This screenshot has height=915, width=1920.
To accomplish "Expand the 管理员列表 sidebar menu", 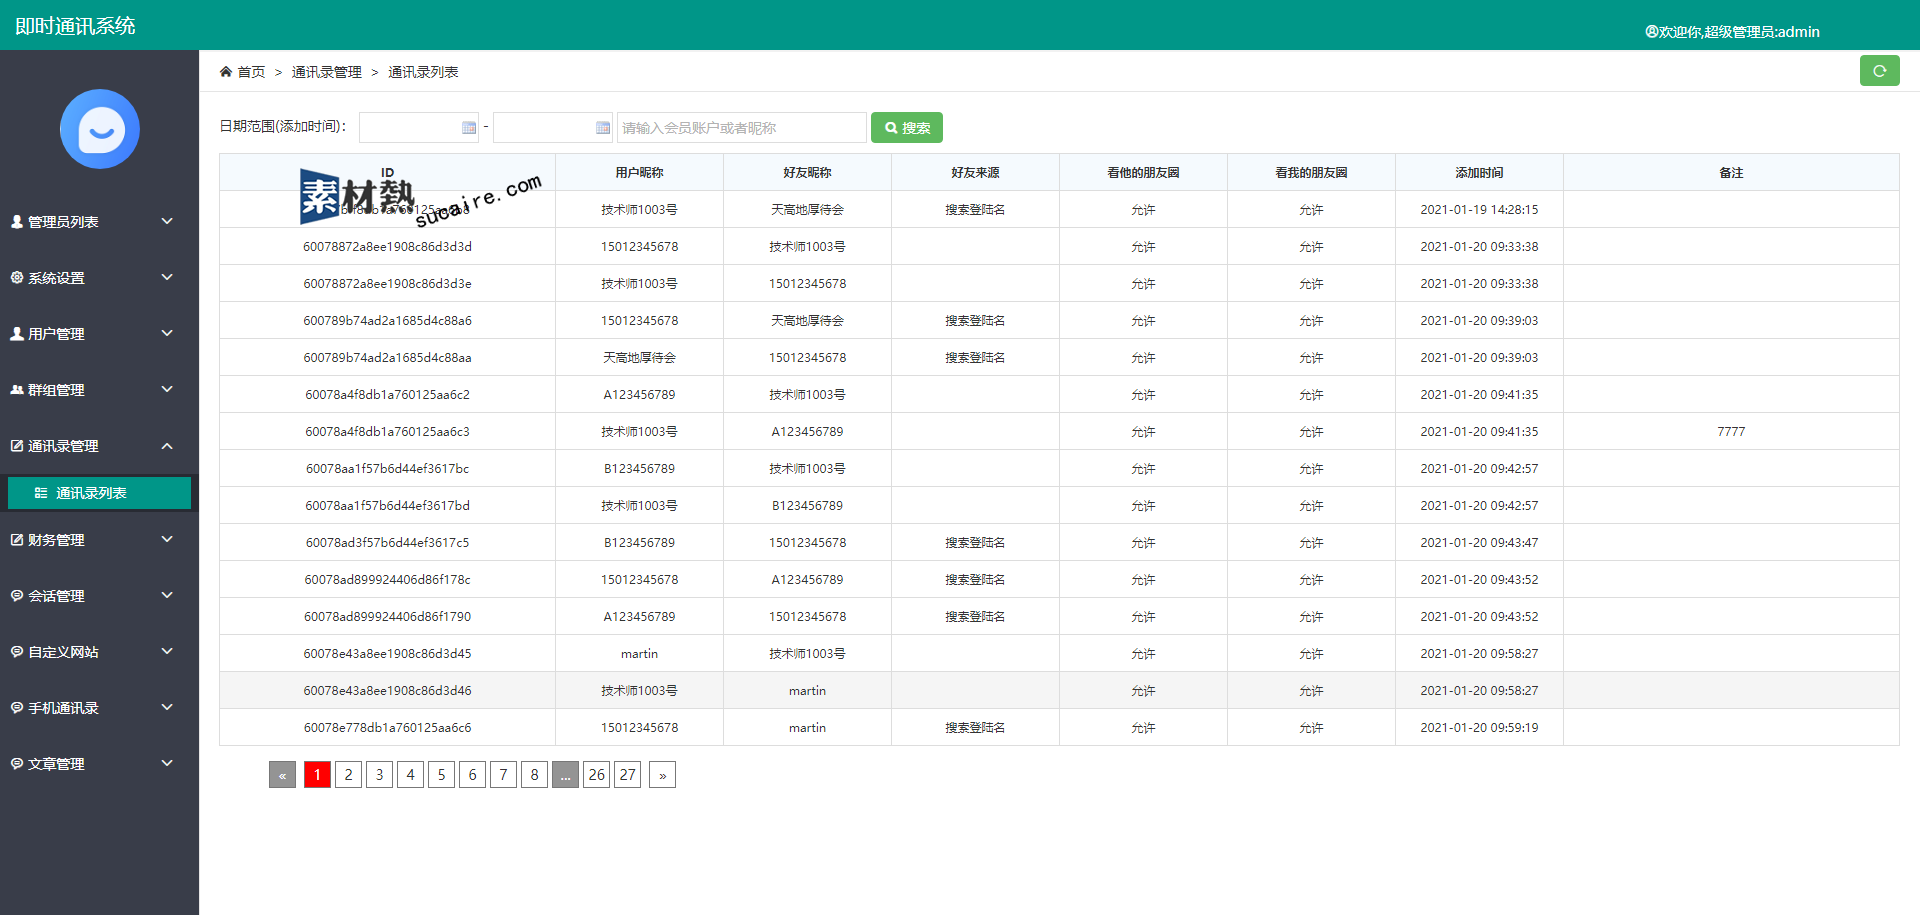I will tap(167, 221).
